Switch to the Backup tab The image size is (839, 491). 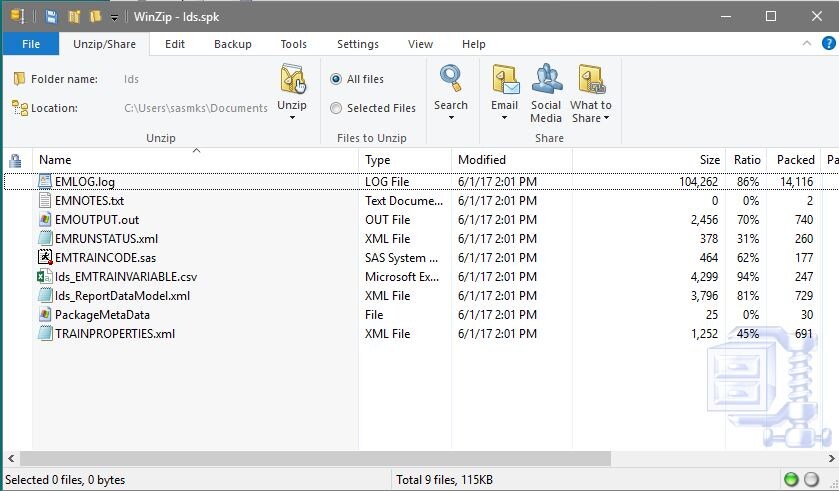coord(232,44)
